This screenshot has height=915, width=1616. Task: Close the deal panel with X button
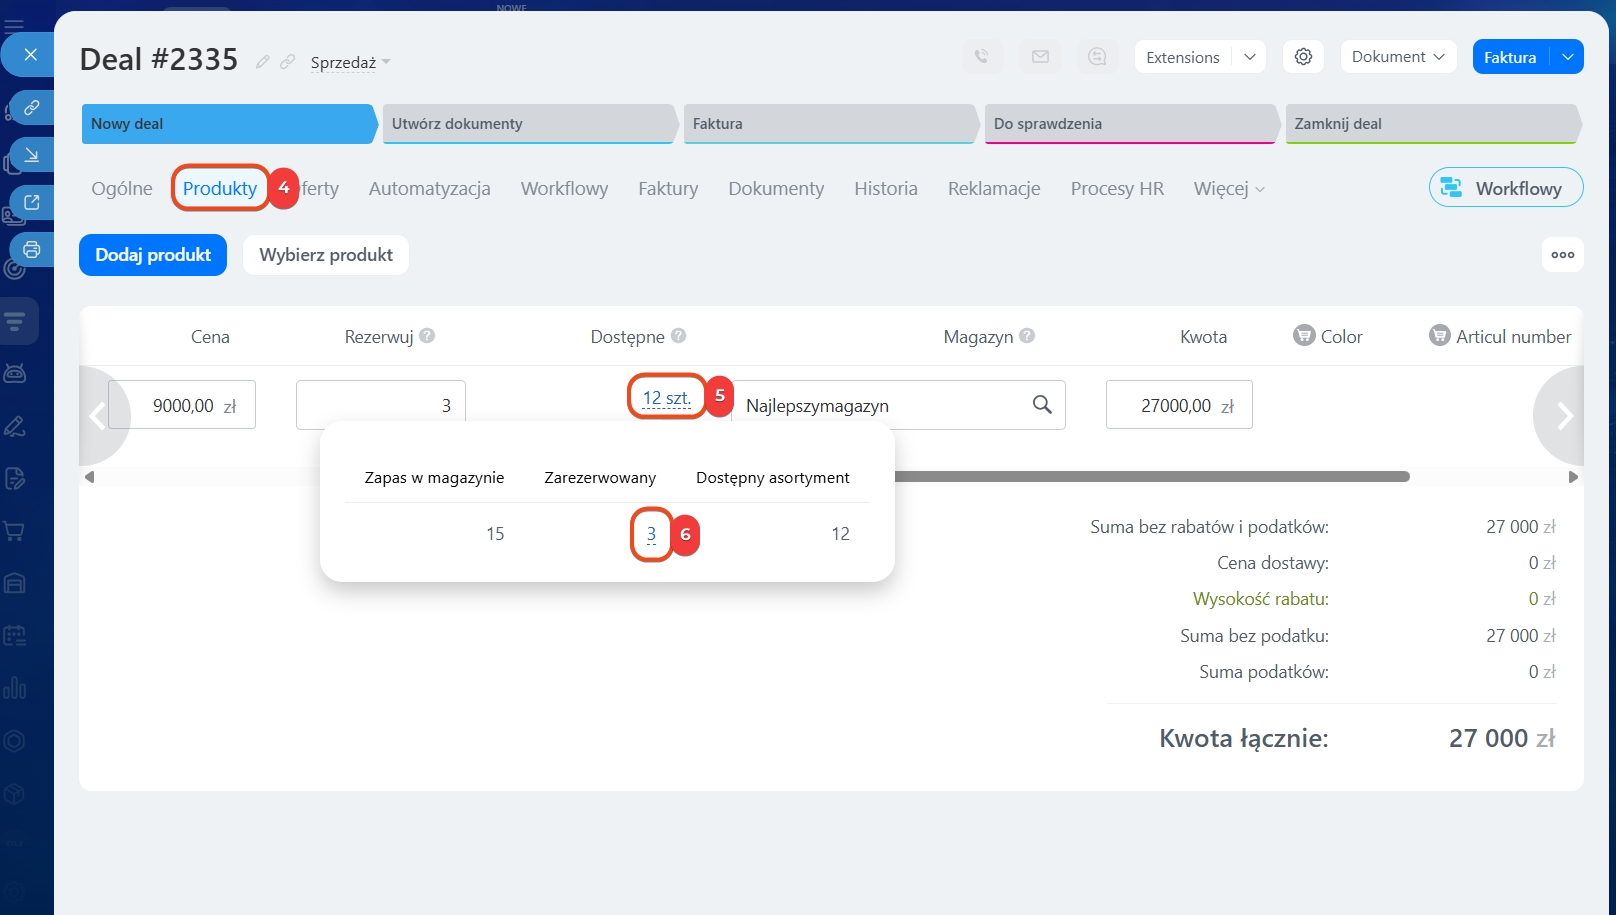coord(30,55)
